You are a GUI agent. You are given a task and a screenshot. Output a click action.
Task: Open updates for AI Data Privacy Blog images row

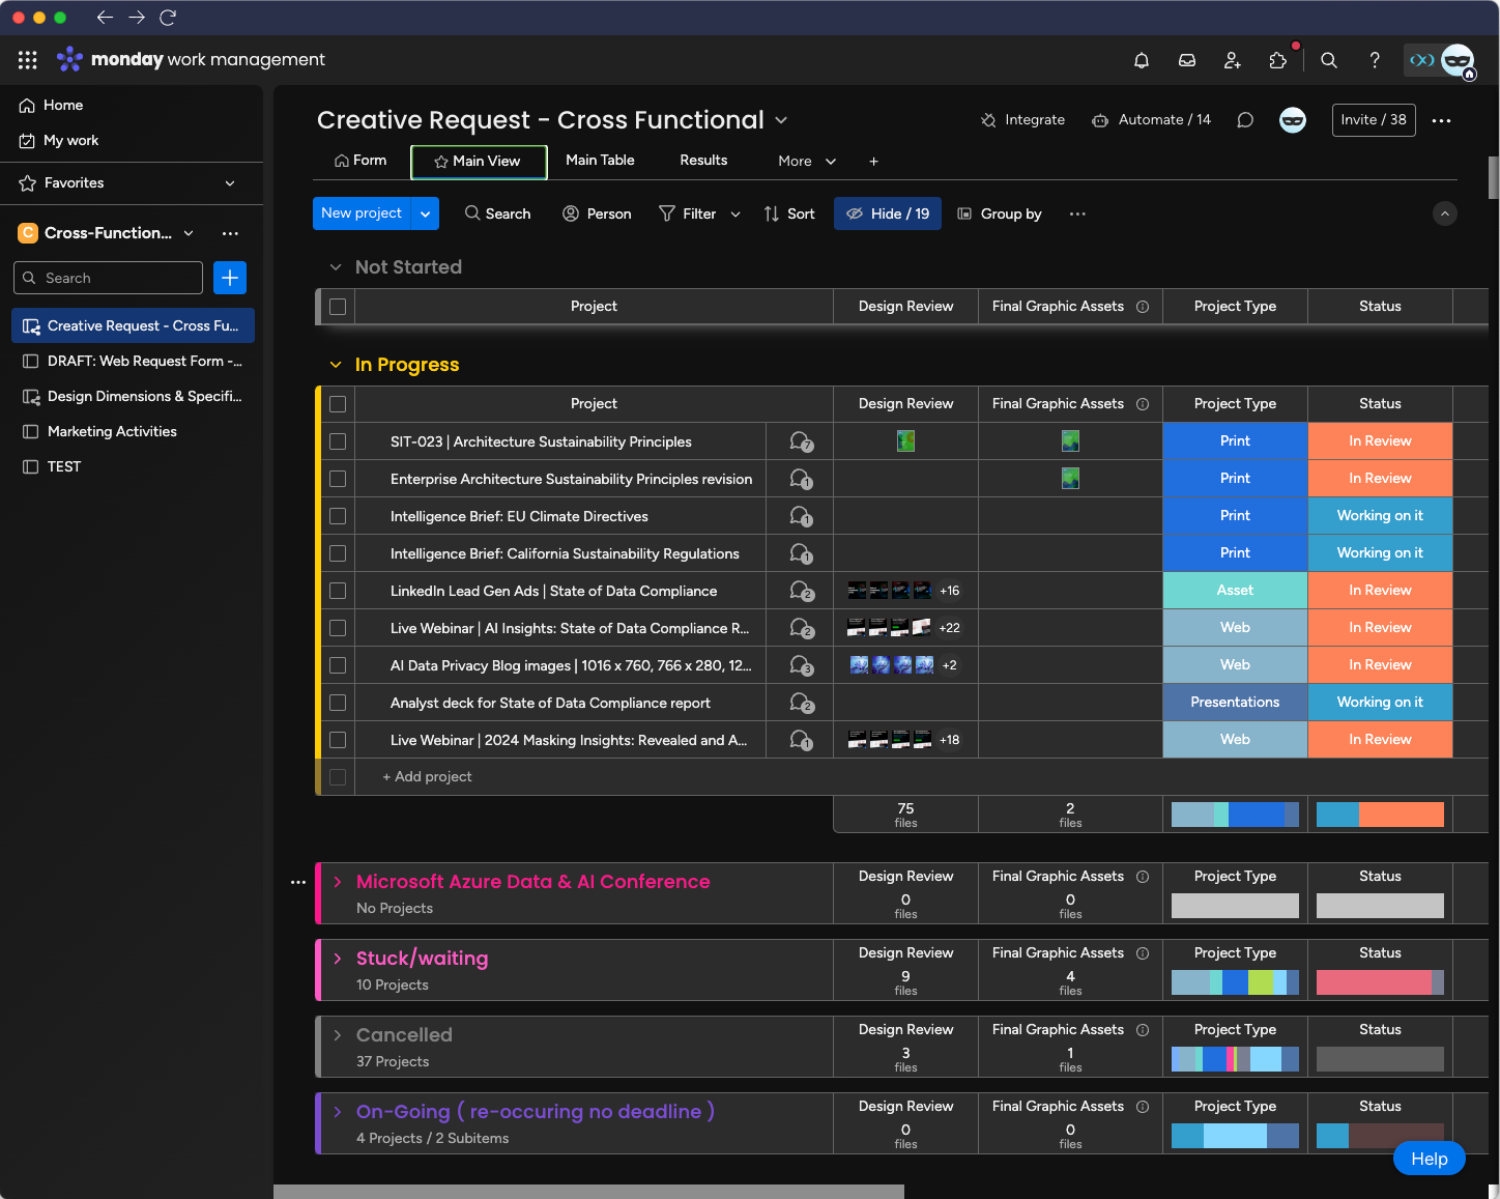click(801, 666)
